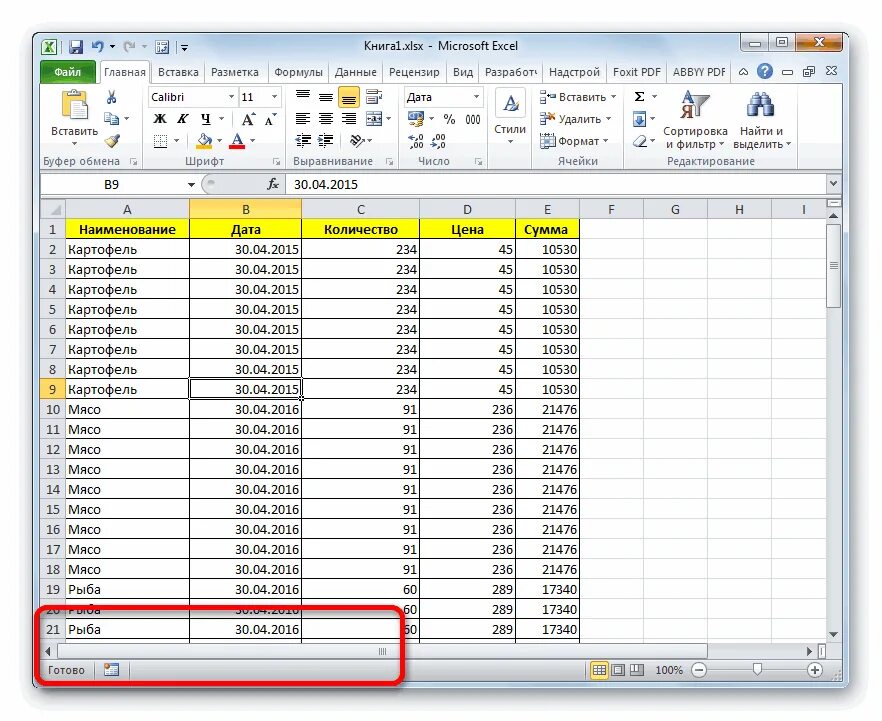The width and height of the screenshot is (882, 721).
Task: Click the Cut scissors icon
Action: [x=111, y=97]
